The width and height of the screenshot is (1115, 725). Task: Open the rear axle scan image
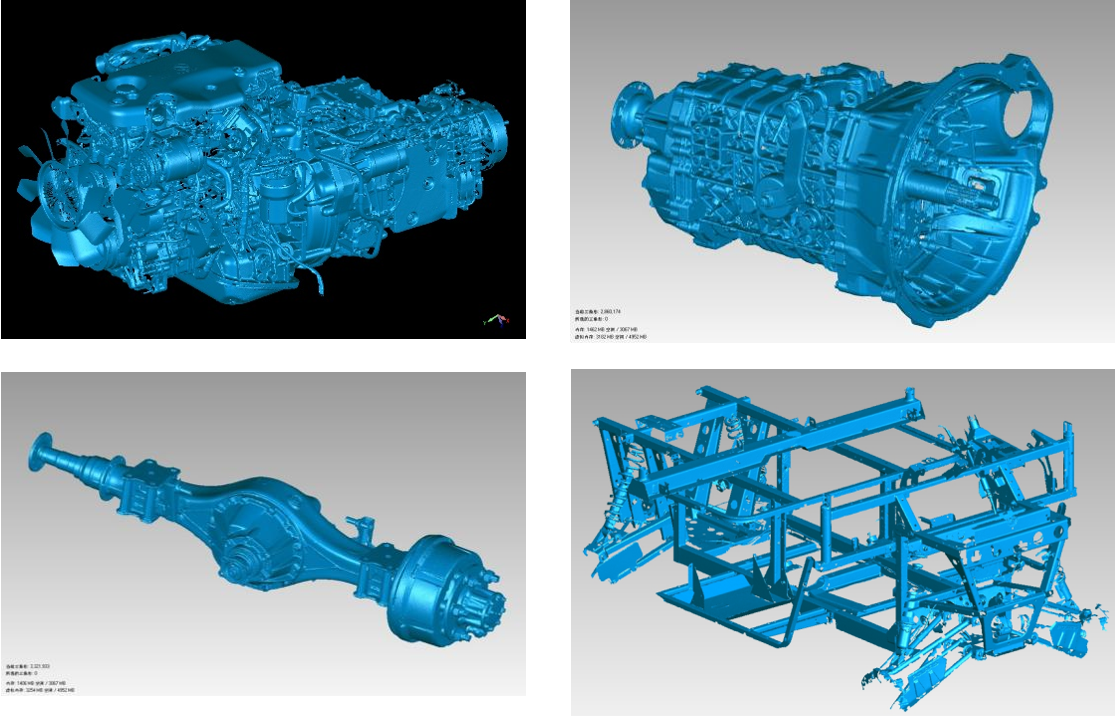click(x=263, y=533)
